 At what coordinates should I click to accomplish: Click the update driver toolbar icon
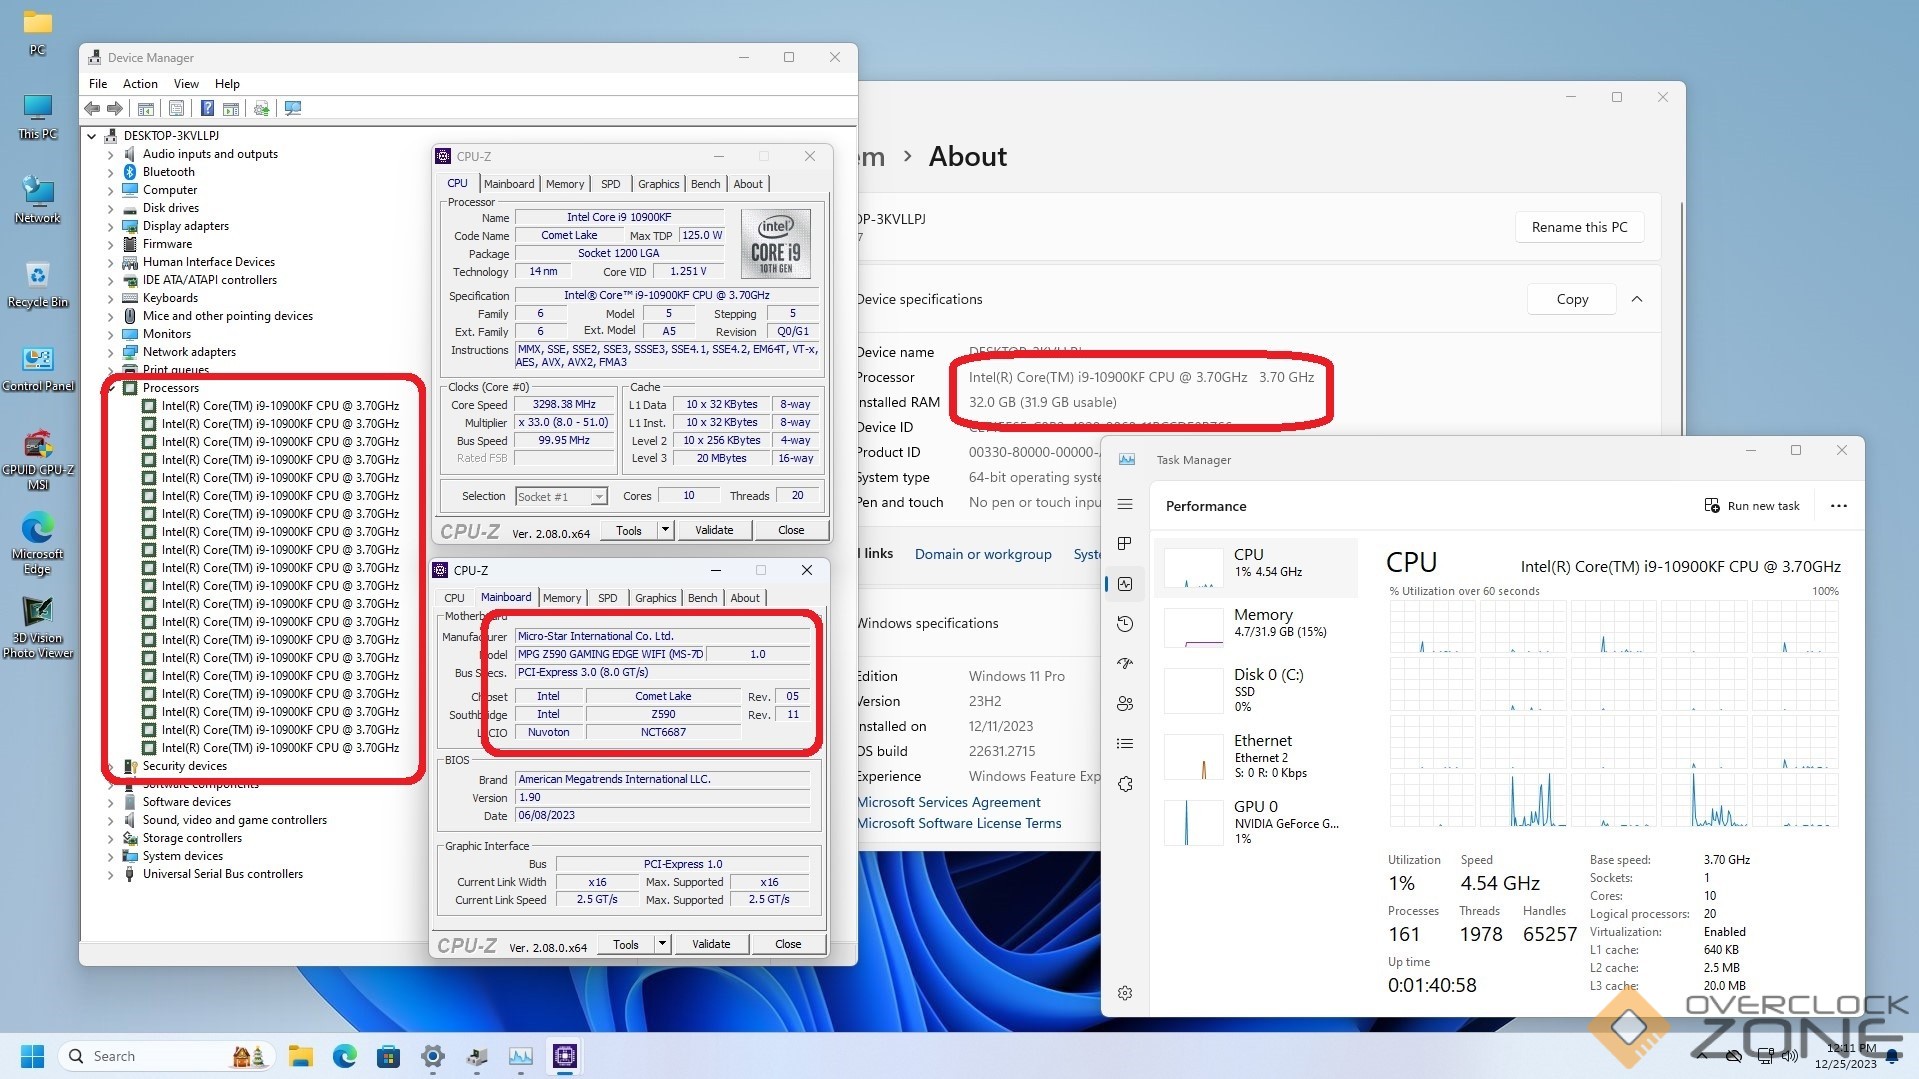point(262,108)
